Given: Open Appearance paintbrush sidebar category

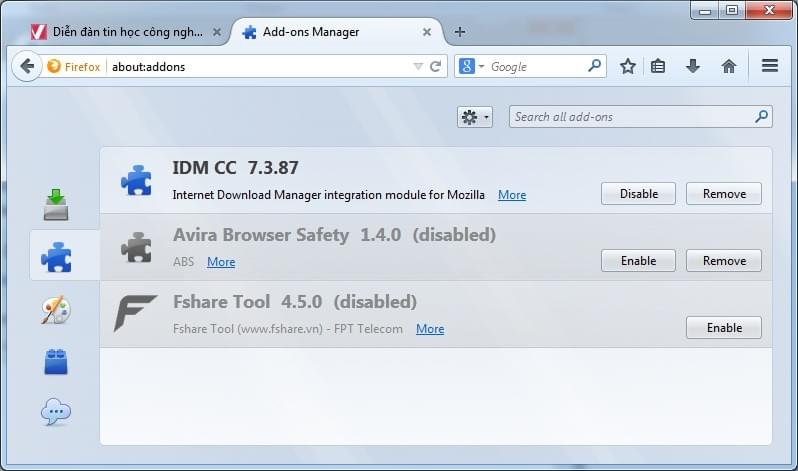Looking at the screenshot, I should tap(56, 310).
